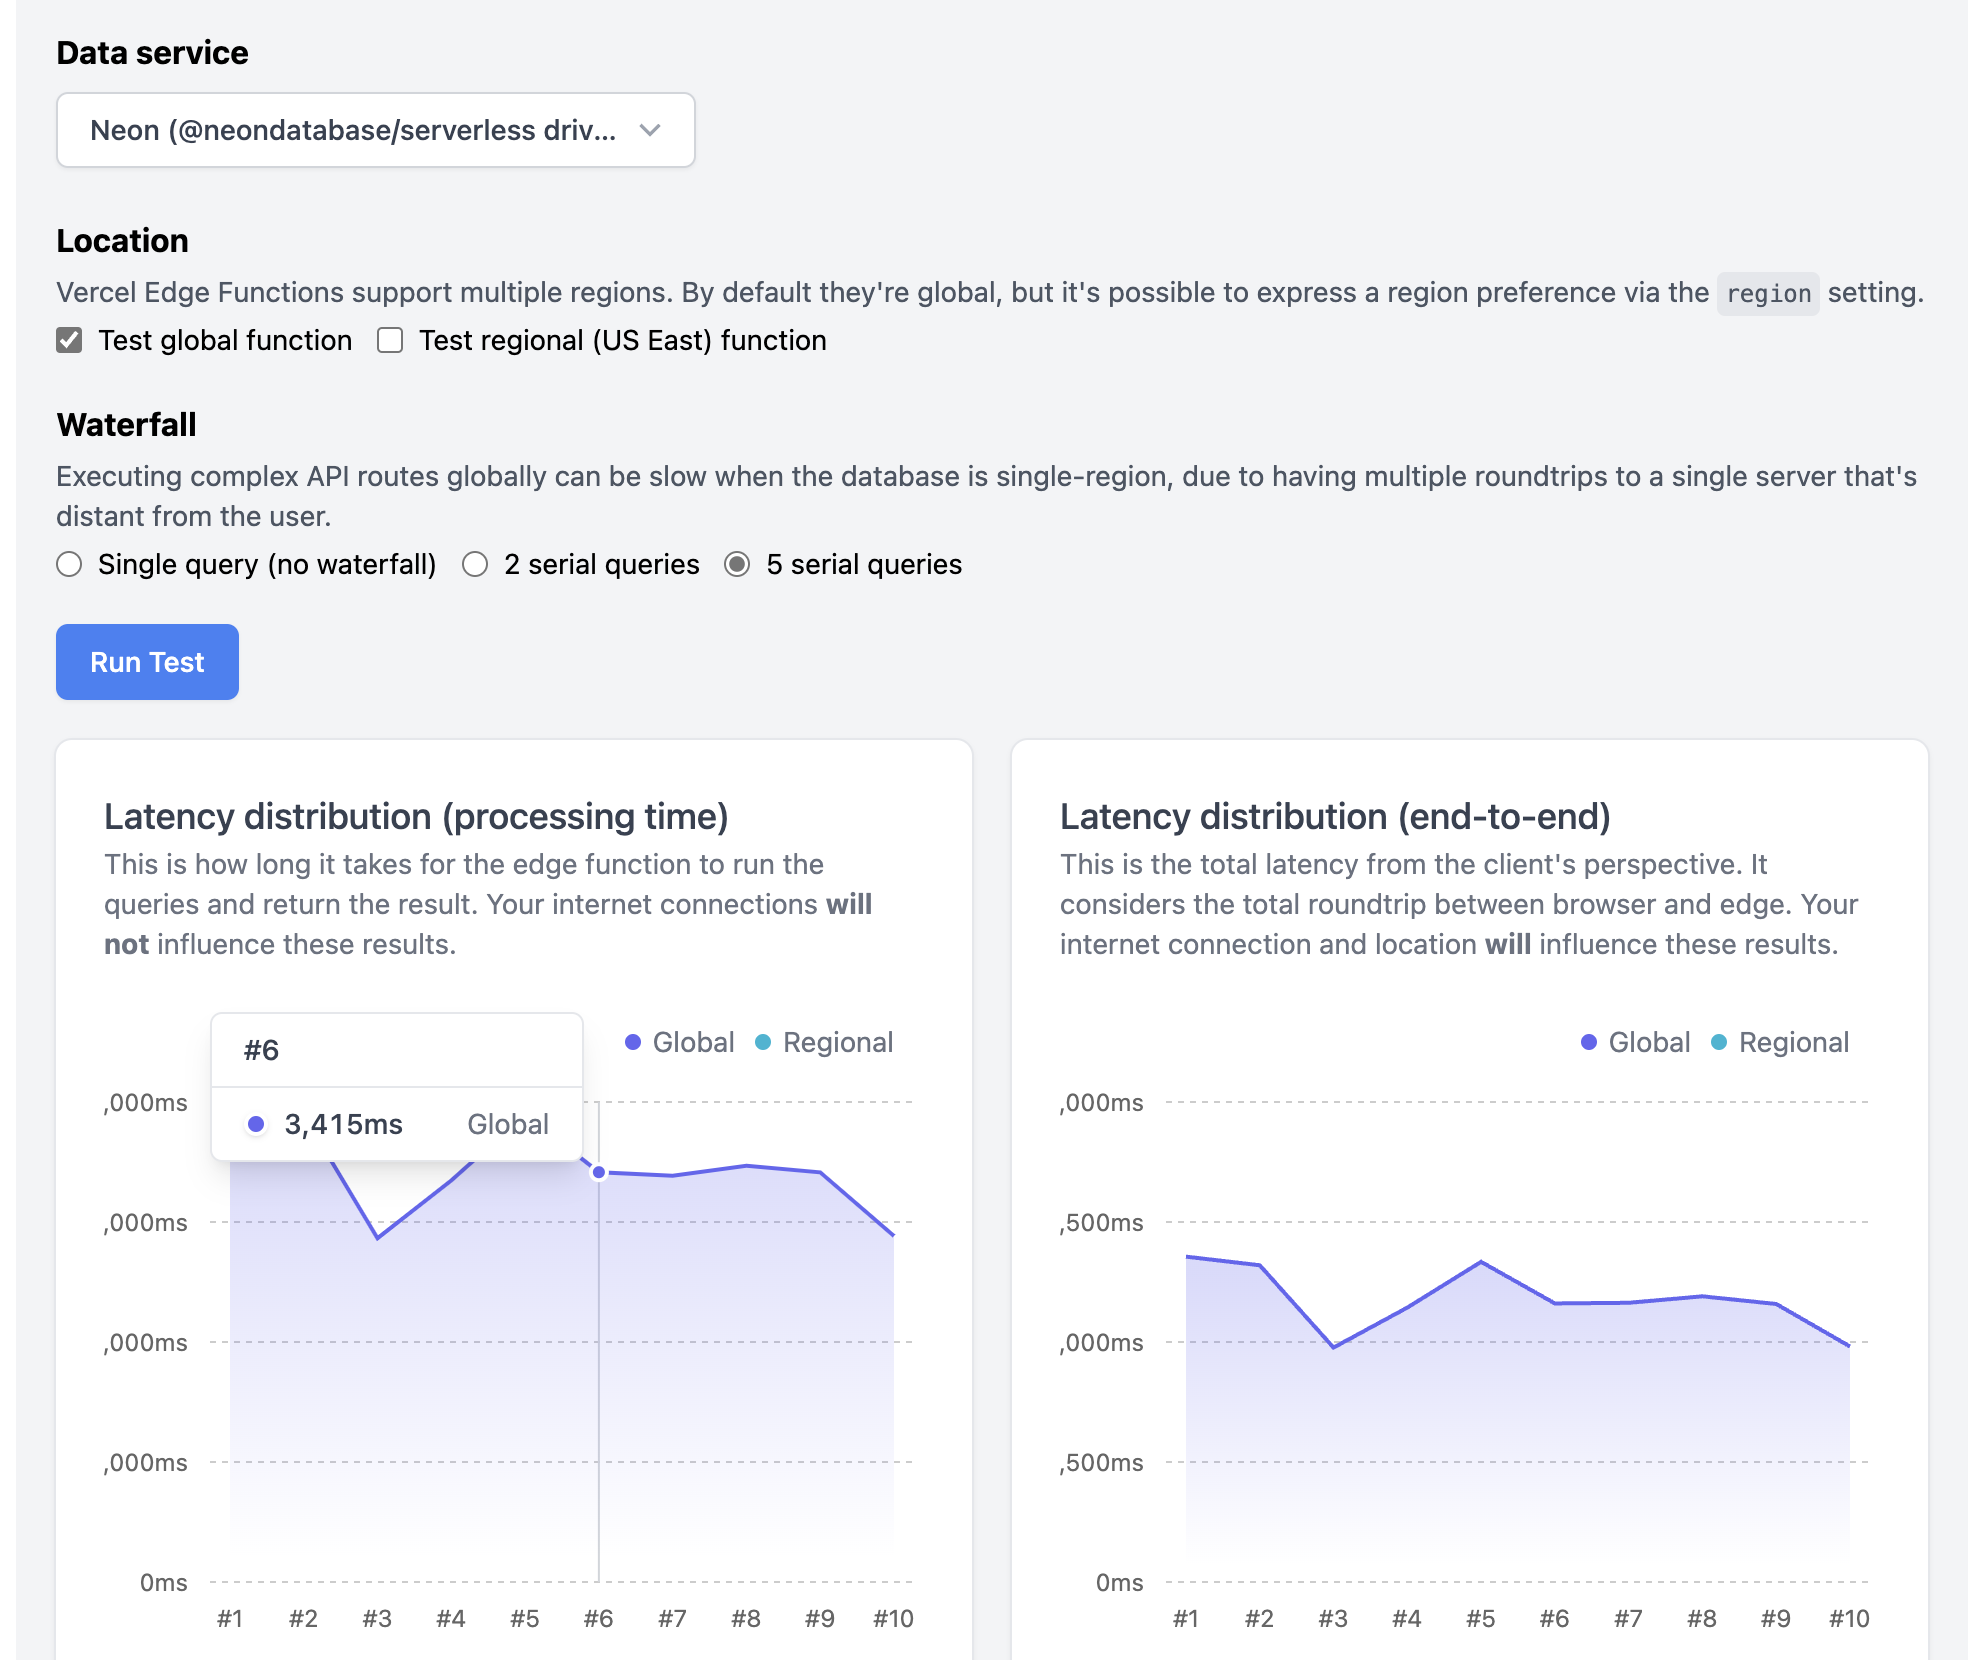Click #3 x-axis label in processing chart
1980x1660 pixels.
coord(377,1618)
